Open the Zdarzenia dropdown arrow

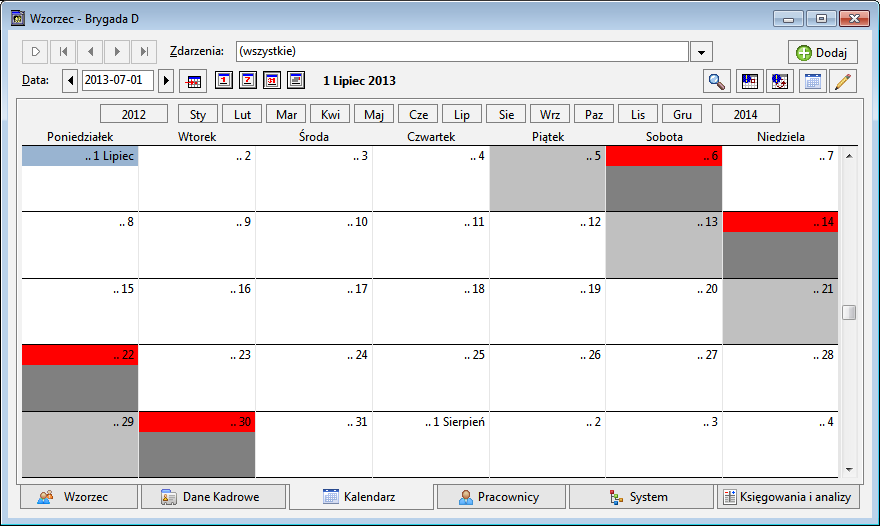point(702,52)
